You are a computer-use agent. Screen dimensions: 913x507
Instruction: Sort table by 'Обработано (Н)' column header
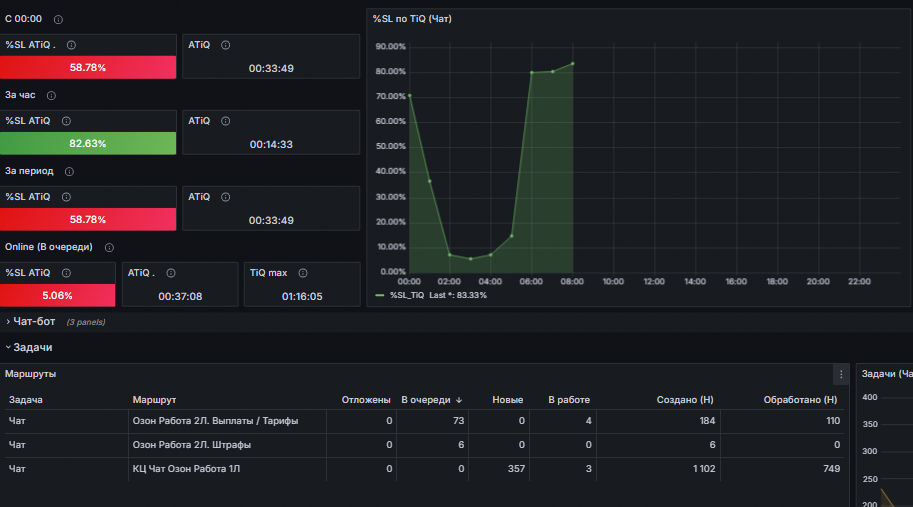[800, 400]
